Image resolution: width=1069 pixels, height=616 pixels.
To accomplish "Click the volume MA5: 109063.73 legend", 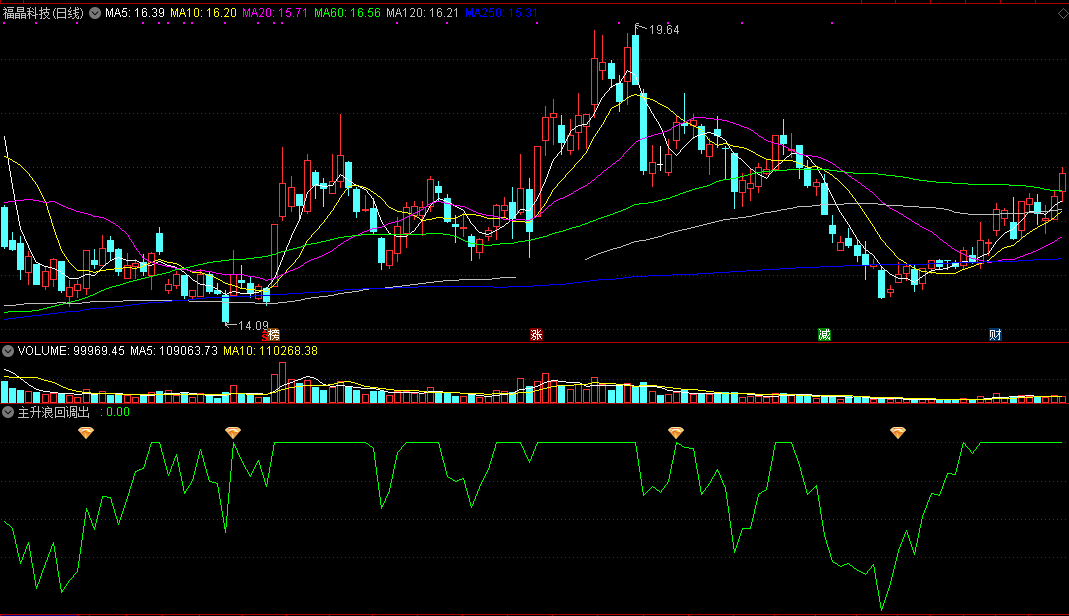I will point(174,351).
